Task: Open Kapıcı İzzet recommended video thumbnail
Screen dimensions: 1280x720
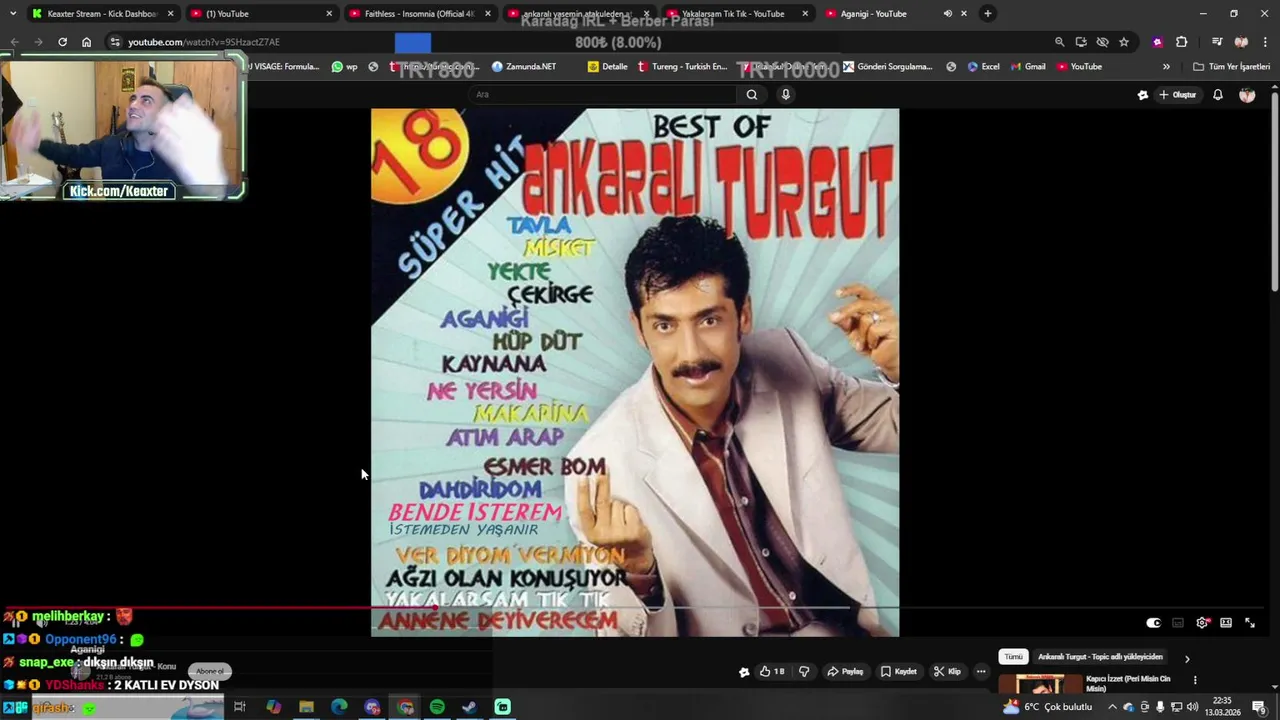Action: tap(1040, 684)
